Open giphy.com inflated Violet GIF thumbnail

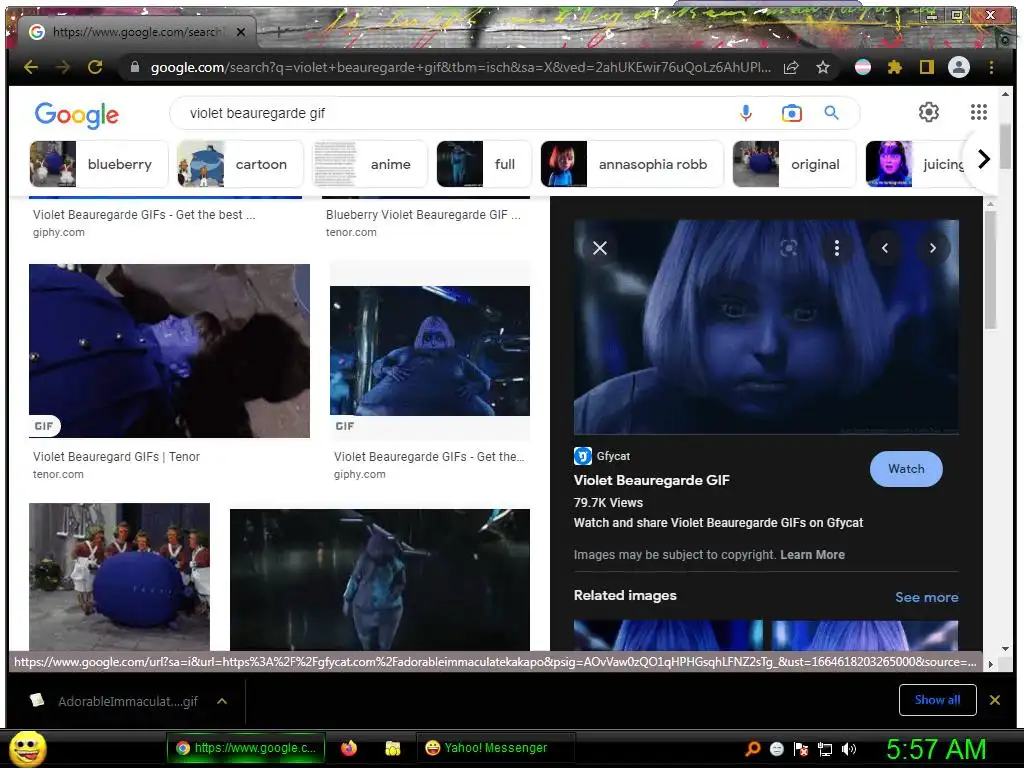[430, 351]
